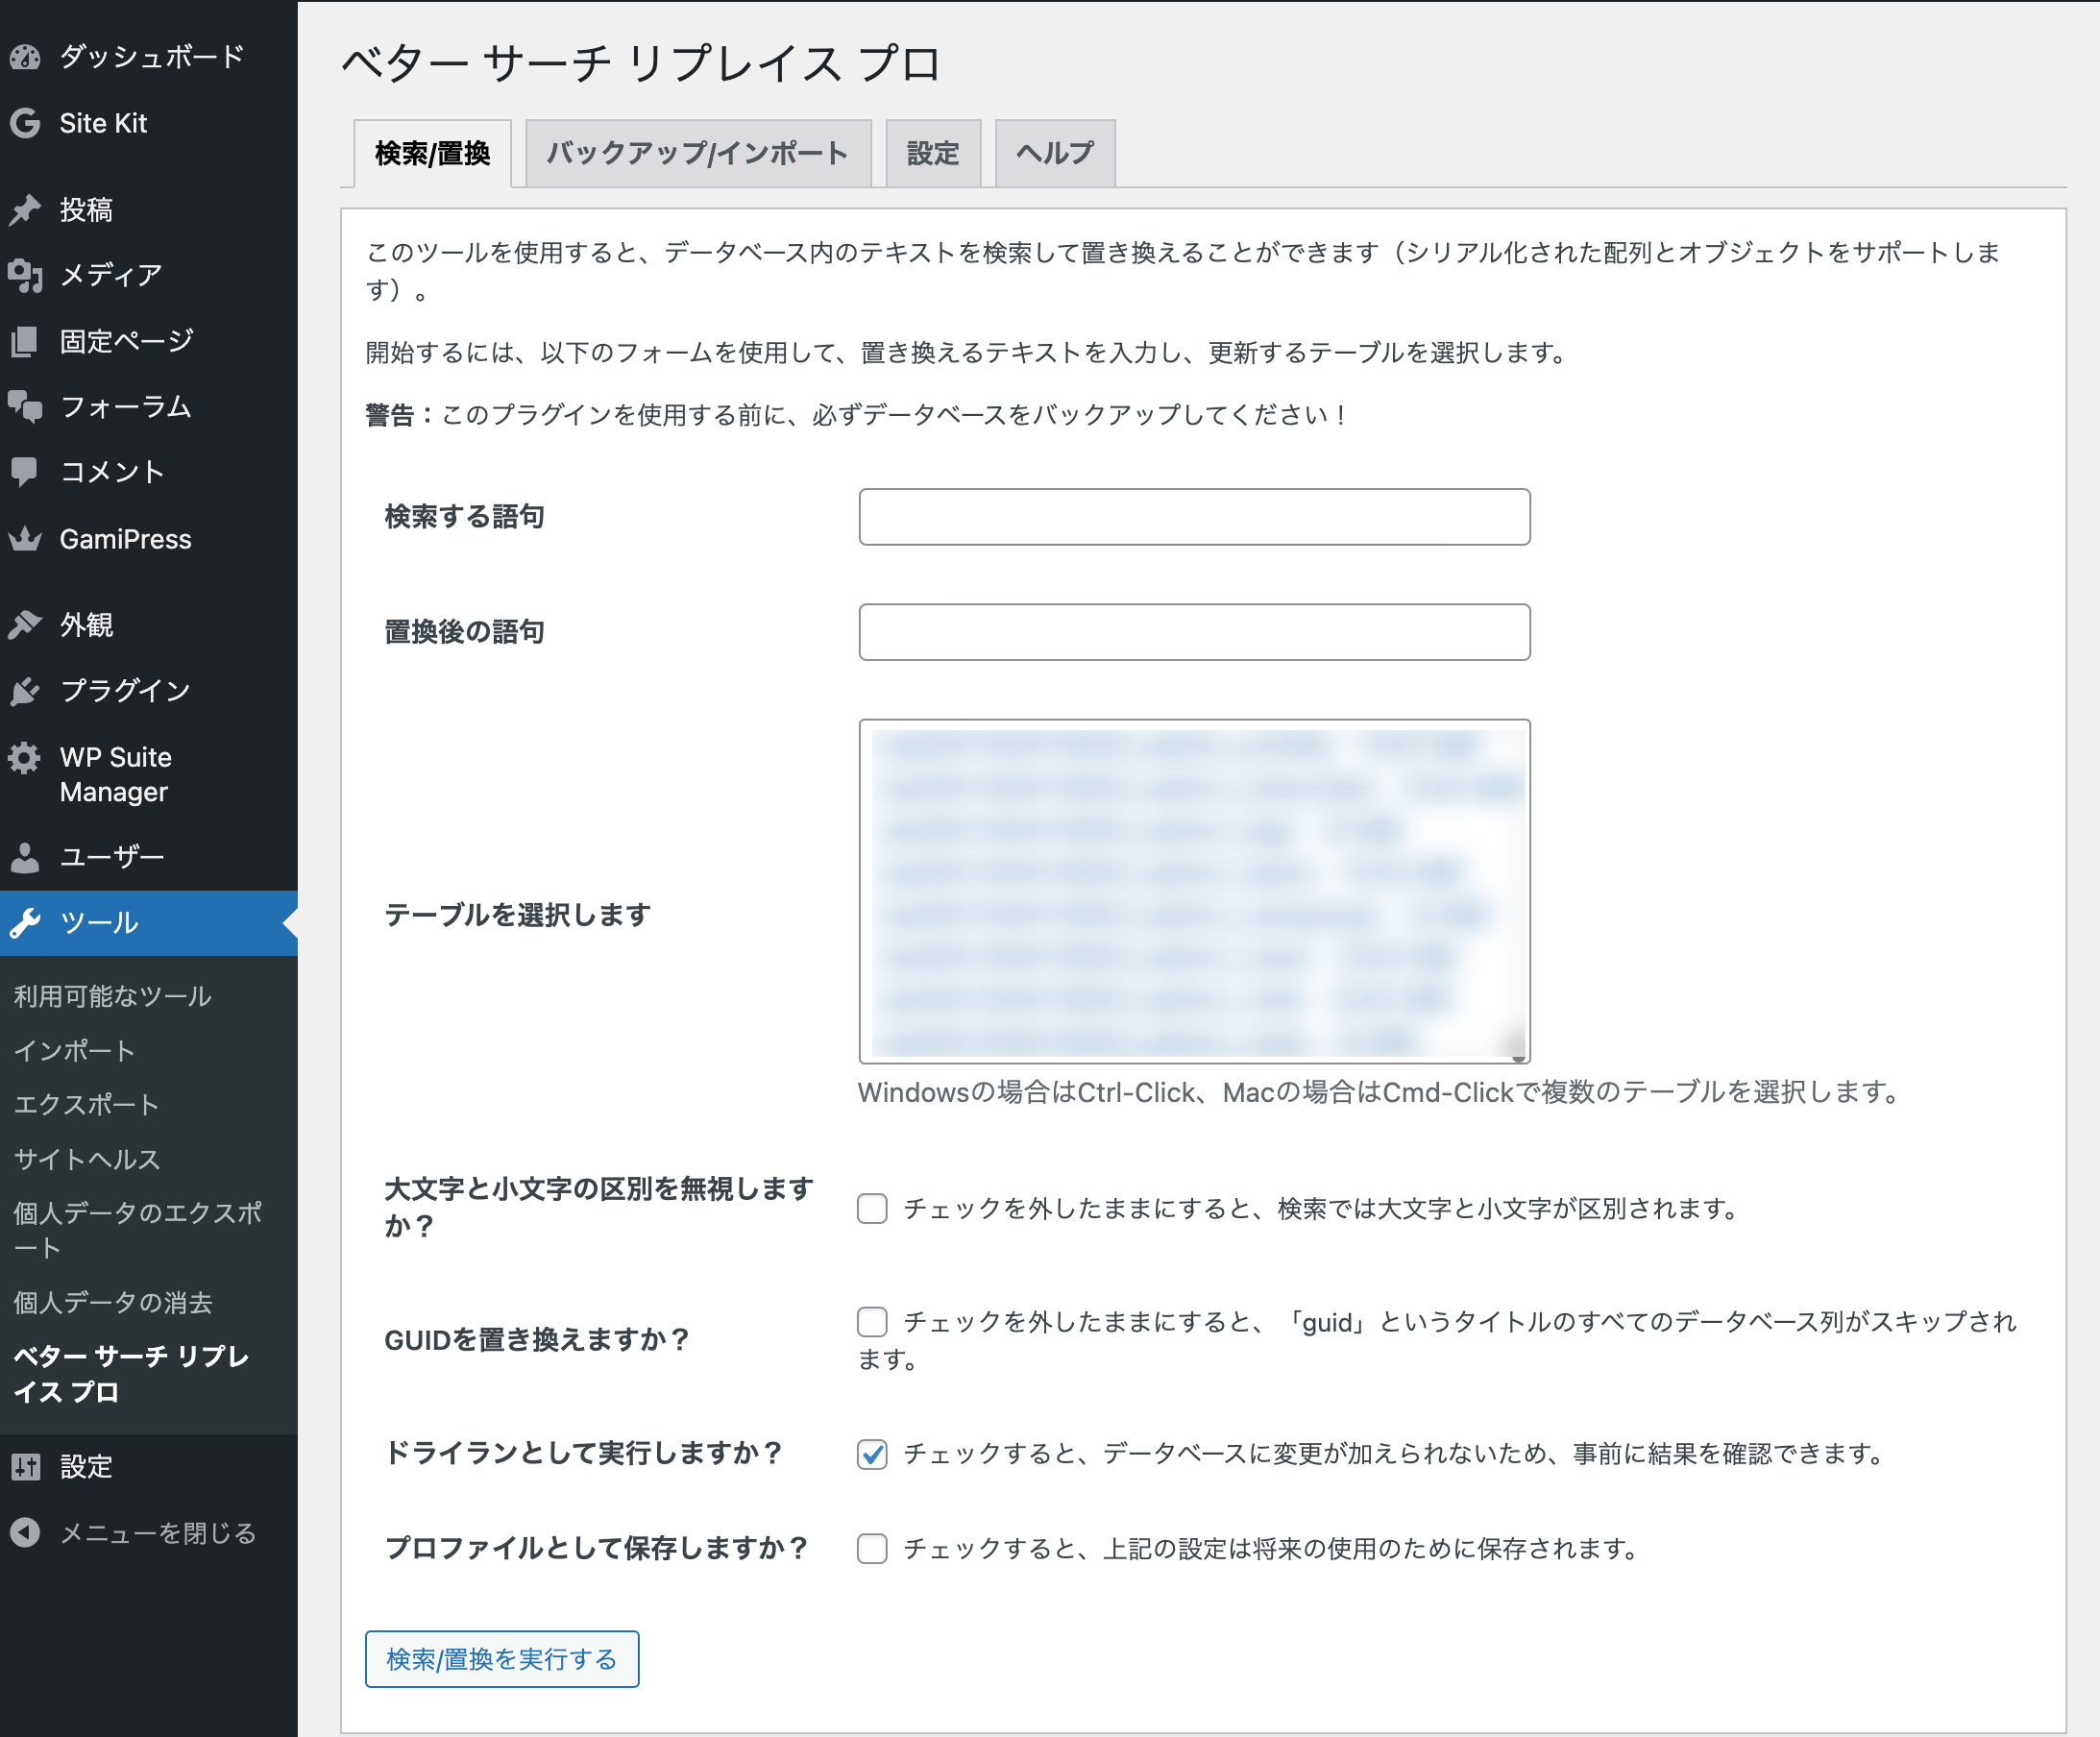The width and height of the screenshot is (2100, 1737).
Task: Check the プロファイルとして保存 checkbox
Action: (x=872, y=1548)
